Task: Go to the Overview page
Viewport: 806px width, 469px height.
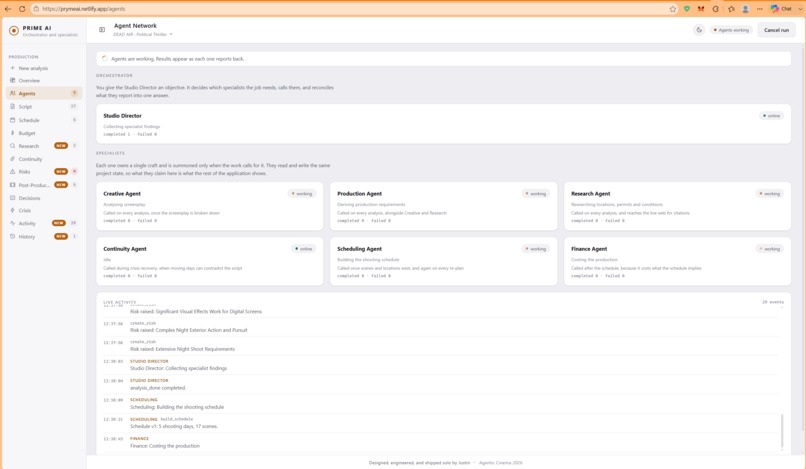Action: 43,80
